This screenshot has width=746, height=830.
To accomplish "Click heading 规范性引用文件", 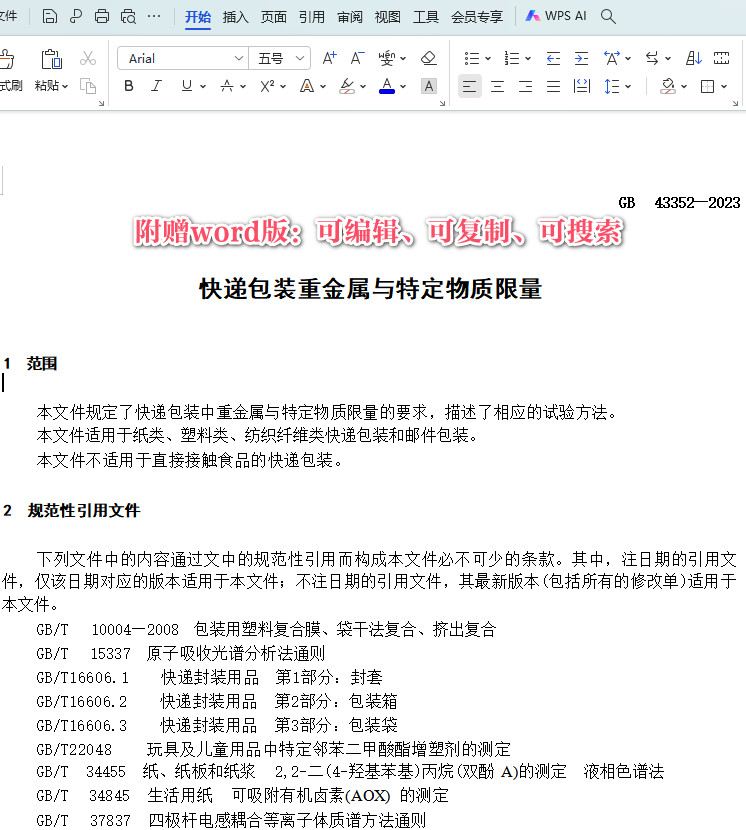I will coord(84,510).
